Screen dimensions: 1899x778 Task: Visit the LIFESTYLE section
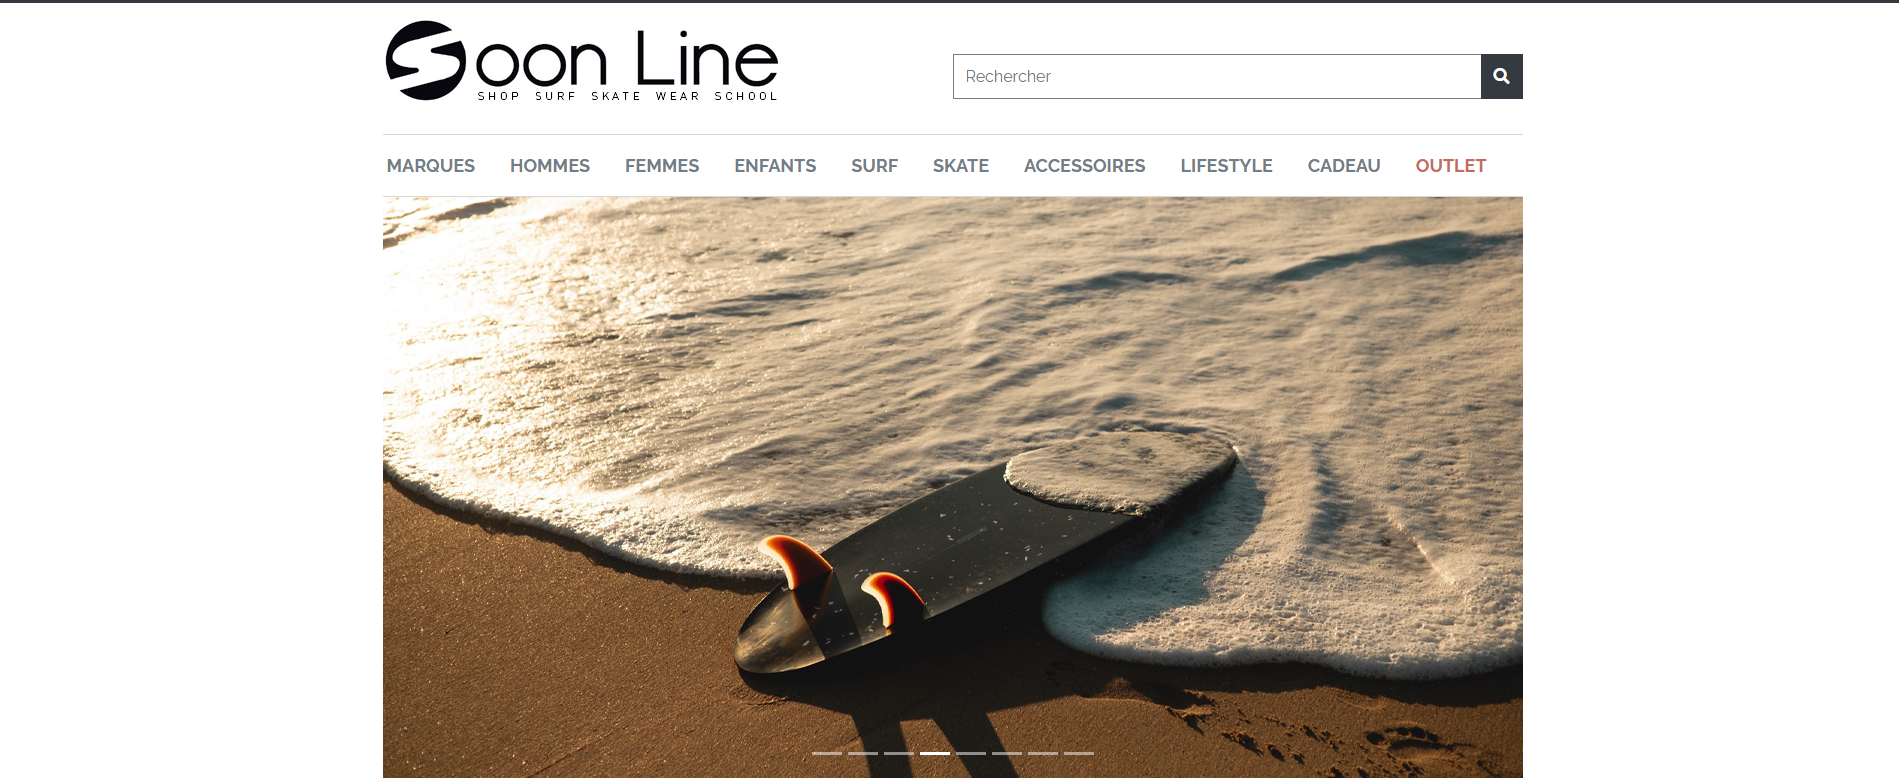point(1226,166)
